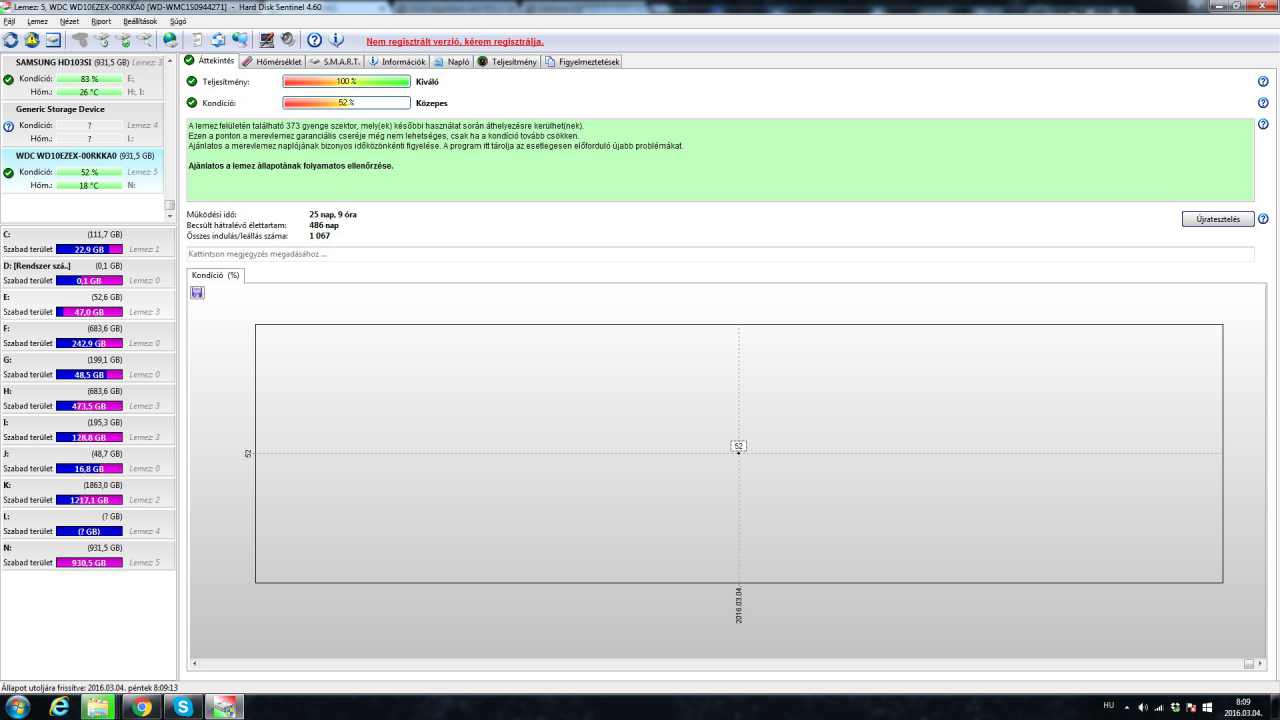Click the disk list scroll-down arrow

click(x=170, y=216)
